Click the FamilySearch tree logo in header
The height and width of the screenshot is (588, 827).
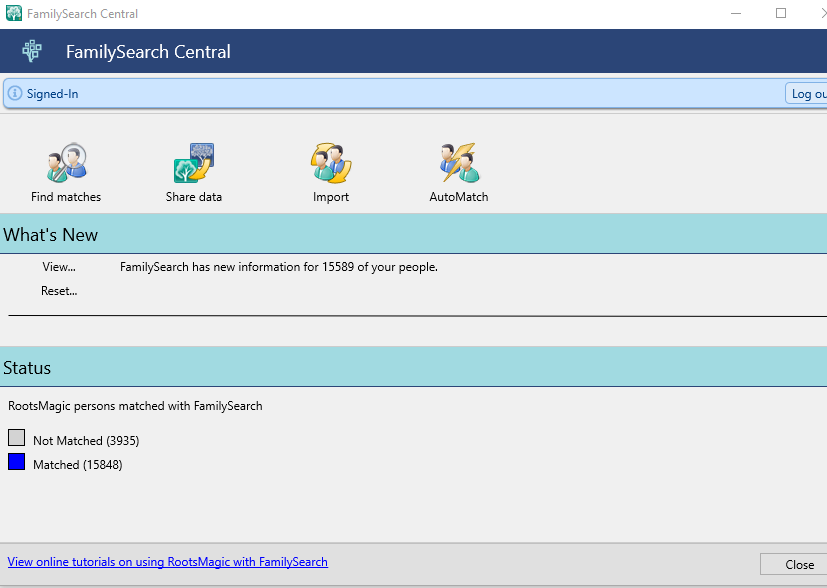click(x=32, y=51)
